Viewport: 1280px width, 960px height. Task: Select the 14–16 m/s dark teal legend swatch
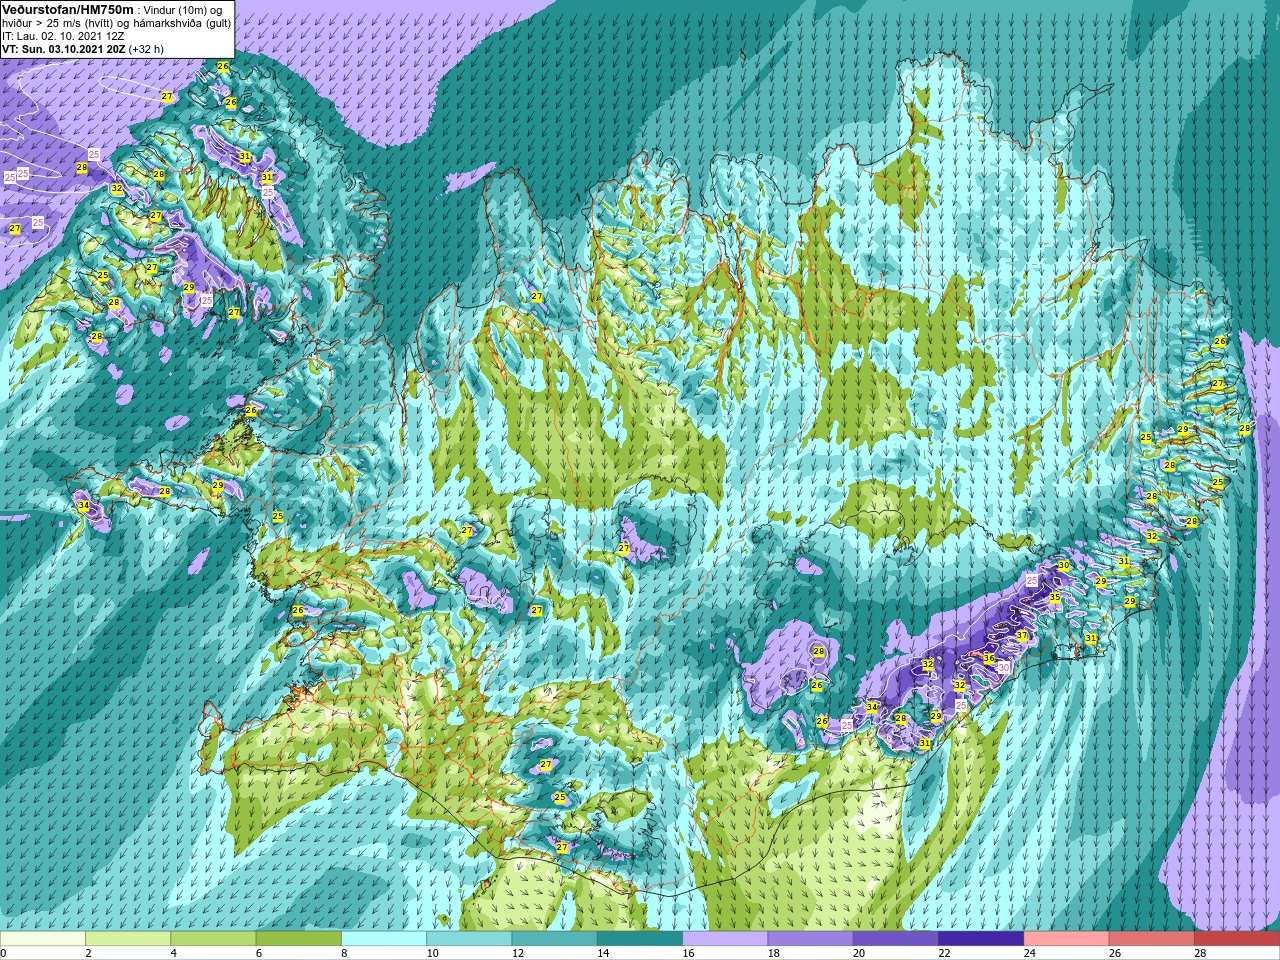640,939
